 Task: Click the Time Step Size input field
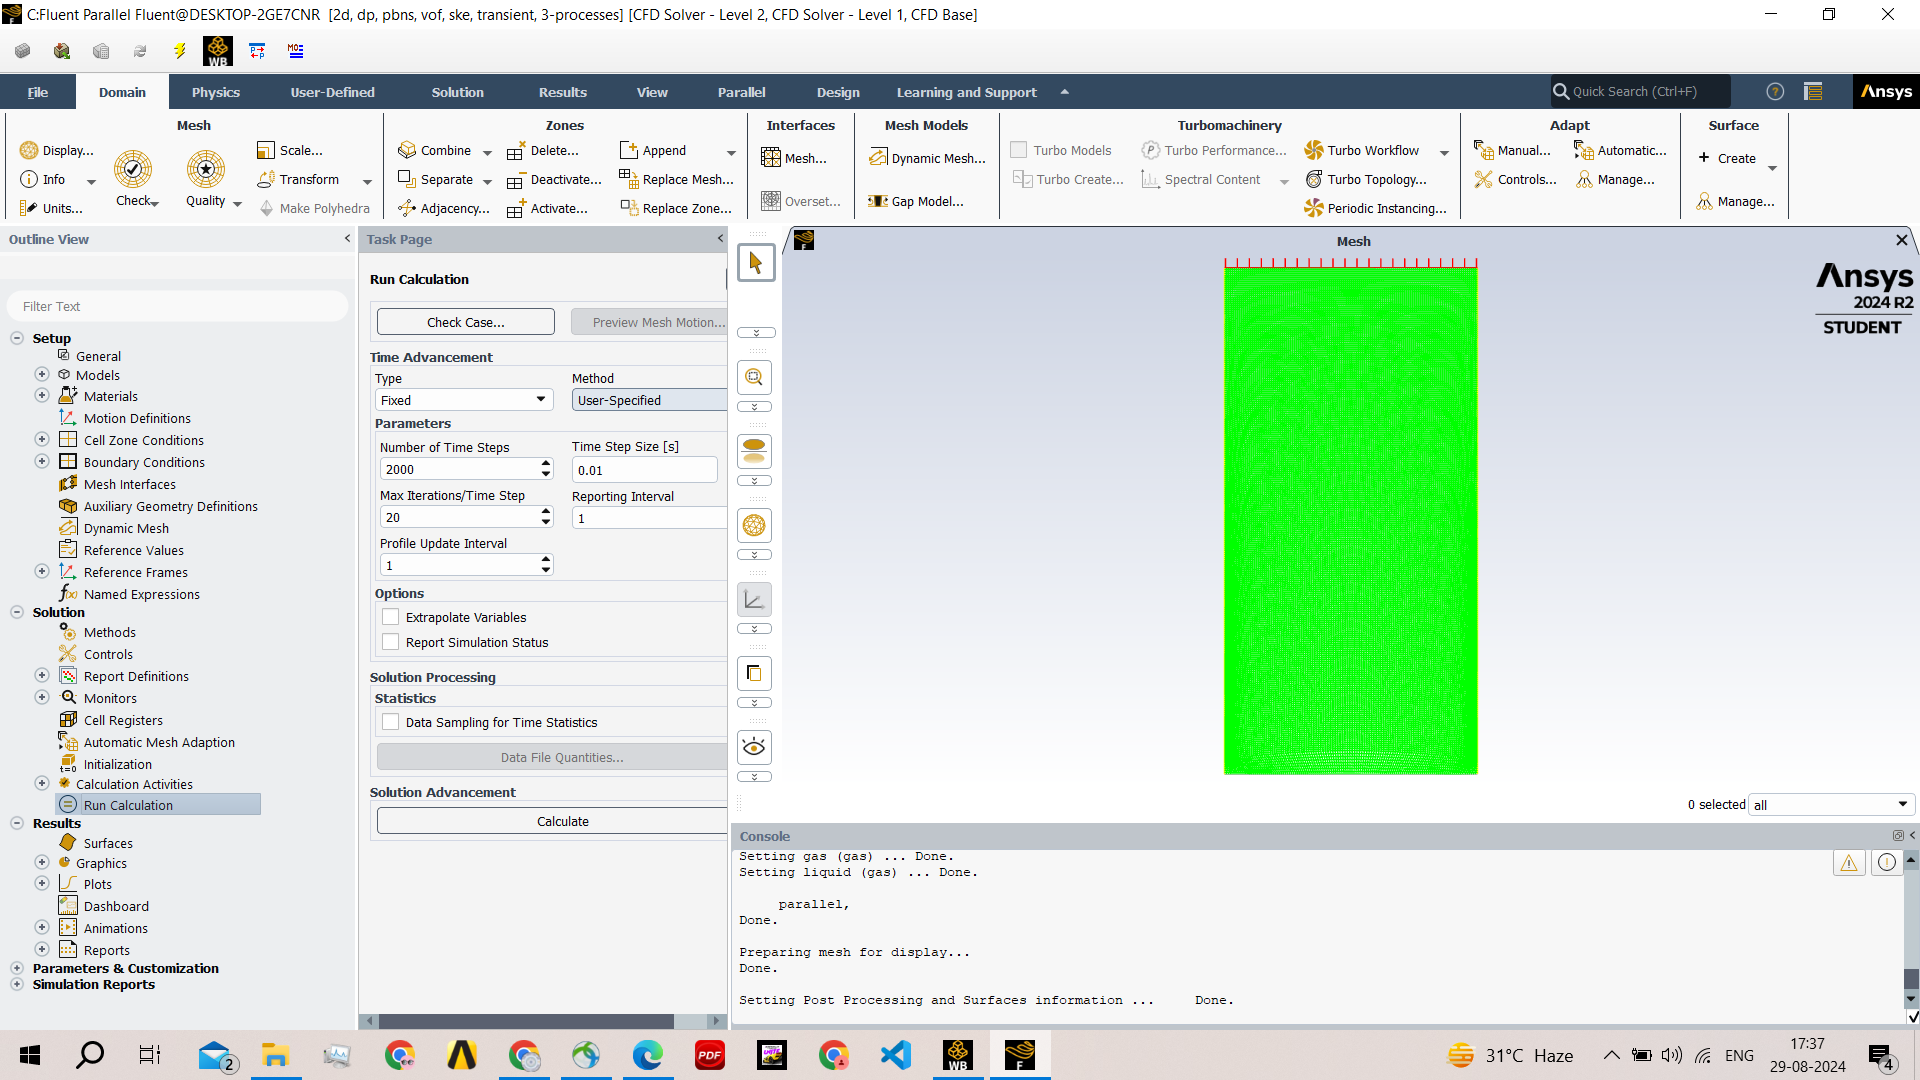click(644, 470)
